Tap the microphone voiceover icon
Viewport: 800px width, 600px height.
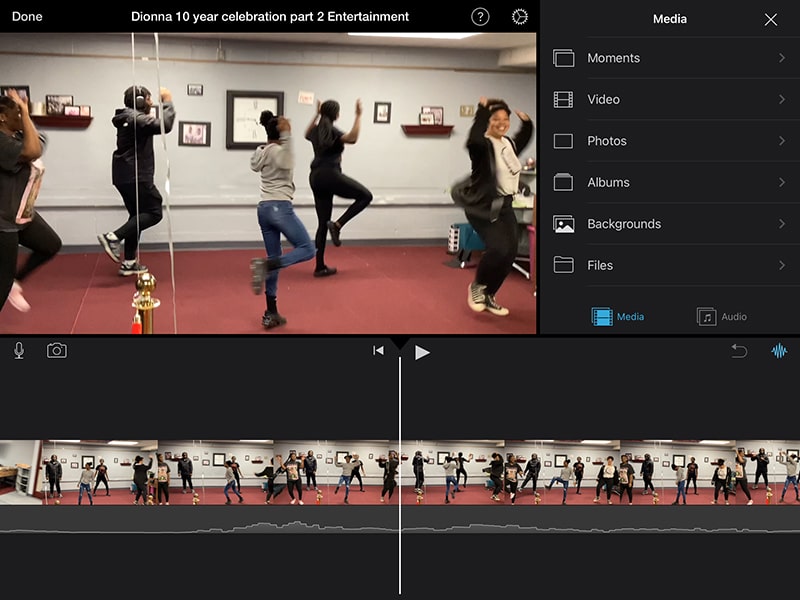point(19,351)
